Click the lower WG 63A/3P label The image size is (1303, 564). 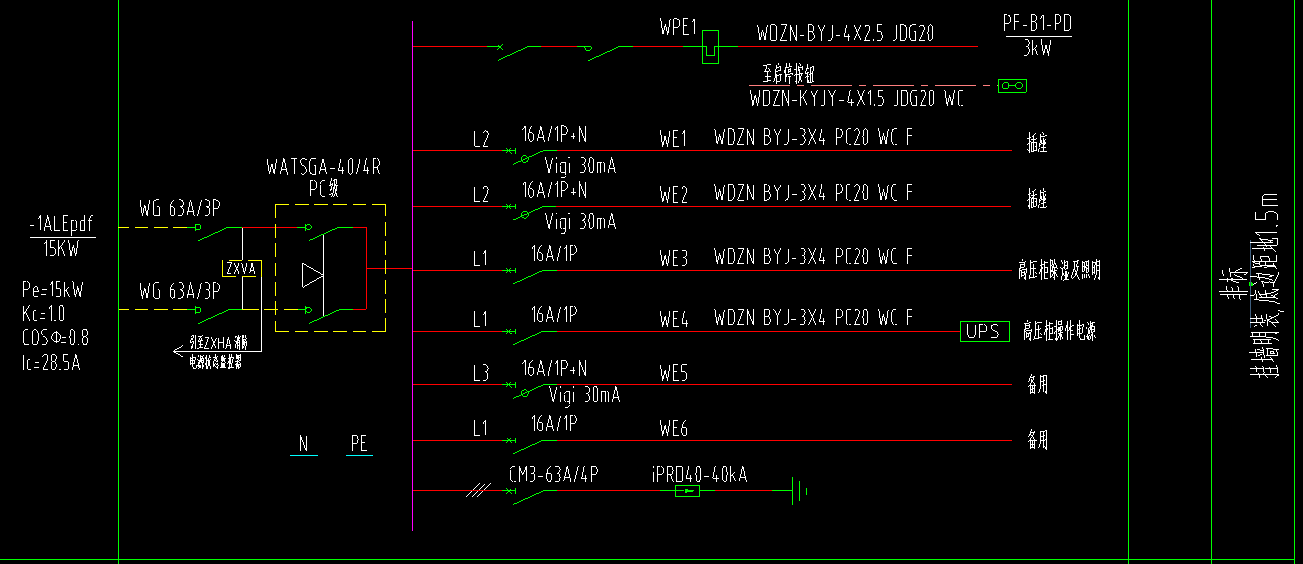click(179, 291)
